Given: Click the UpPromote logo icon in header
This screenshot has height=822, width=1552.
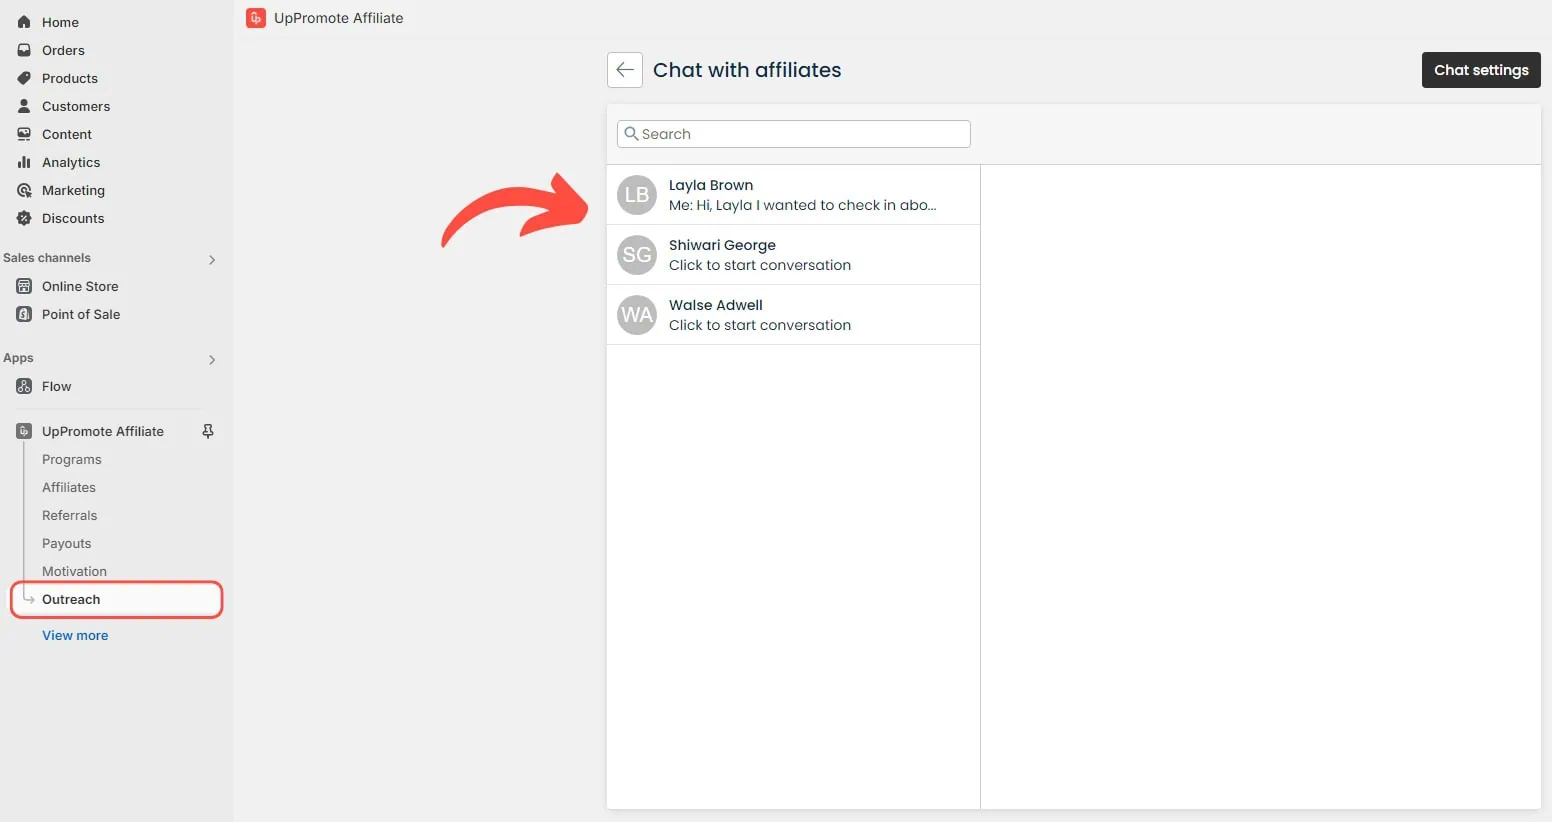Looking at the screenshot, I should (256, 18).
